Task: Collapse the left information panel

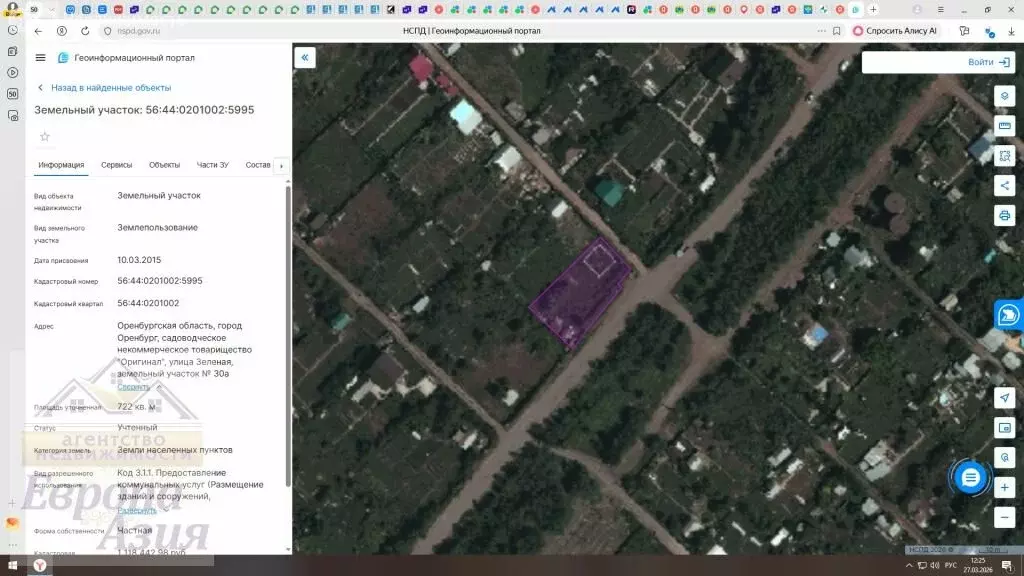Action: click(x=305, y=58)
